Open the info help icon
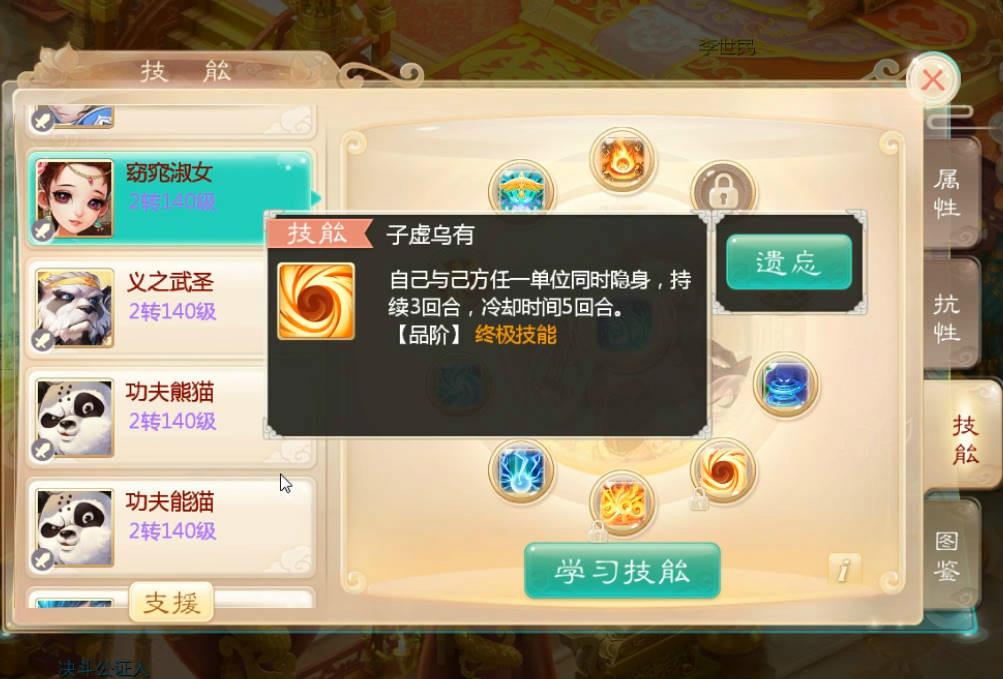Screen dimensions: 1003x679 pos(844,568)
